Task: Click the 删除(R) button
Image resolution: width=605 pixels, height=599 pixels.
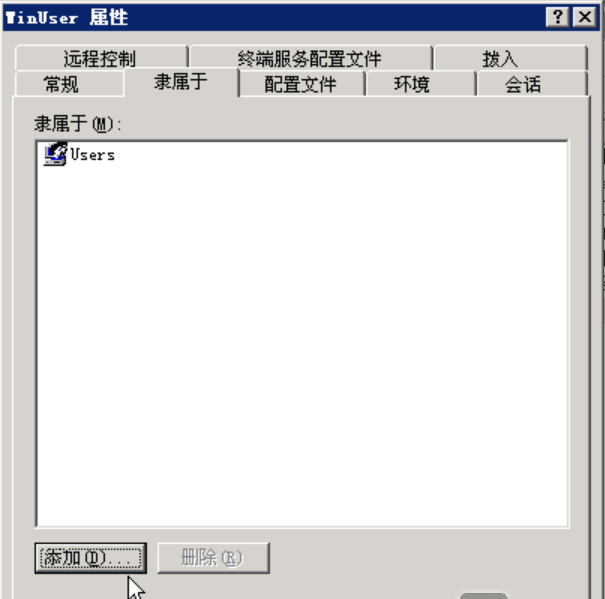Action: point(213,558)
